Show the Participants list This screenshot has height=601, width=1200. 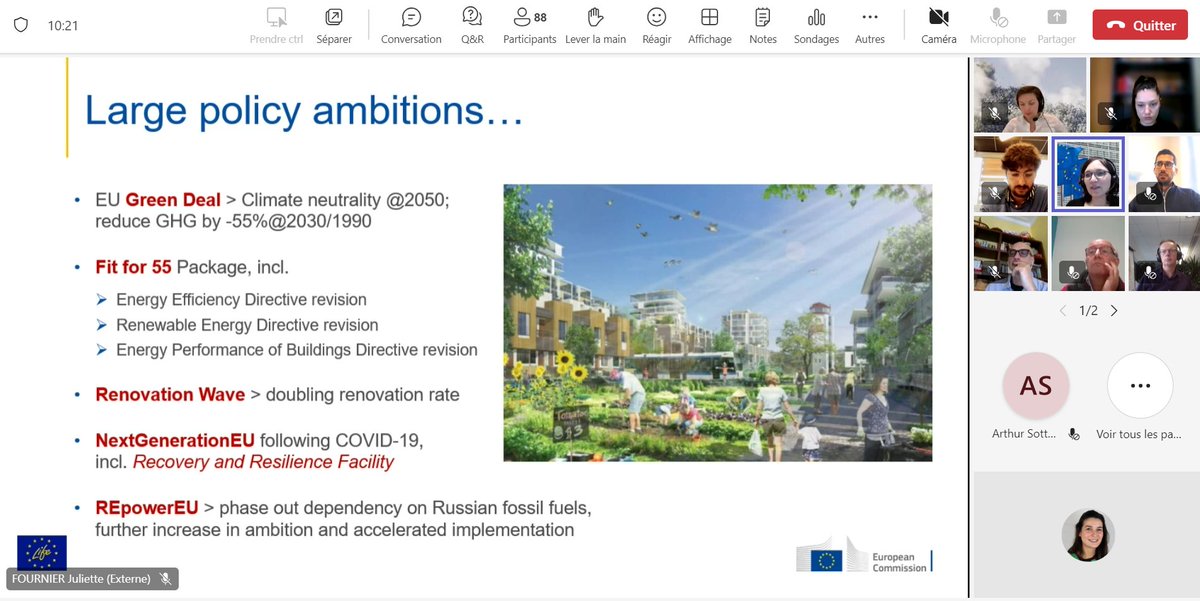point(529,26)
